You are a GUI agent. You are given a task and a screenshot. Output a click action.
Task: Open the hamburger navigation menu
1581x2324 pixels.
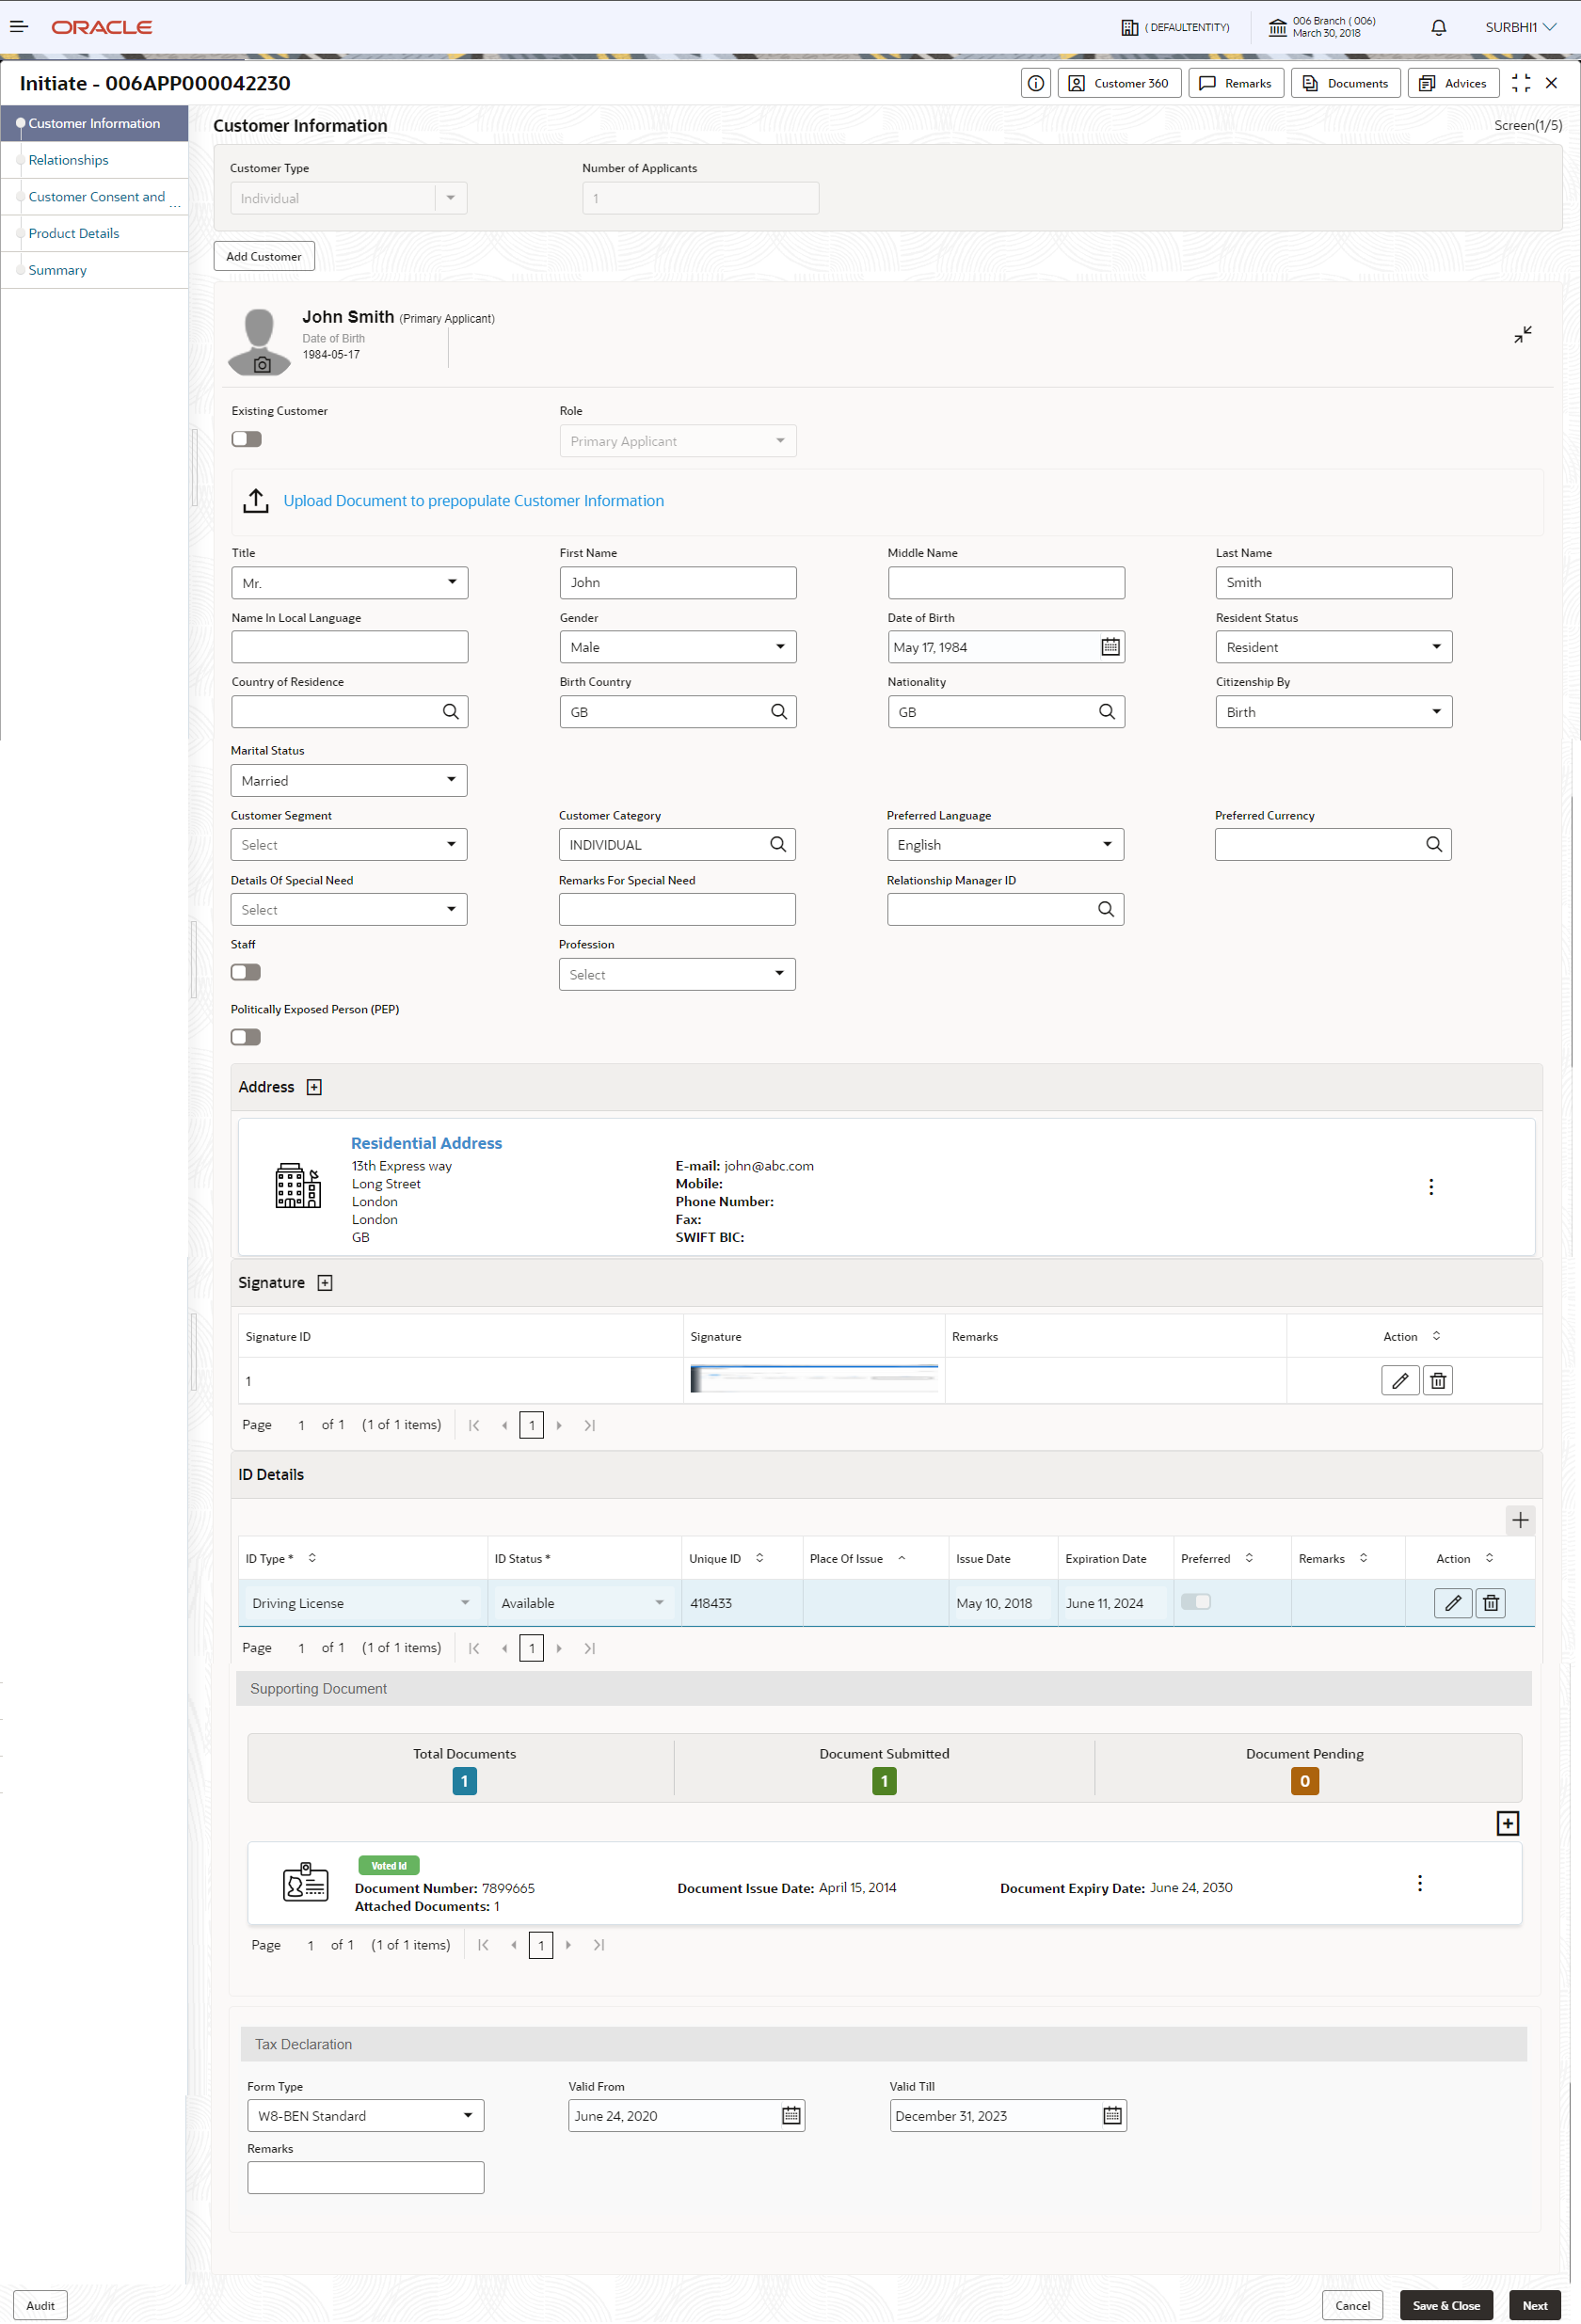pyautogui.click(x=19, y=27)
